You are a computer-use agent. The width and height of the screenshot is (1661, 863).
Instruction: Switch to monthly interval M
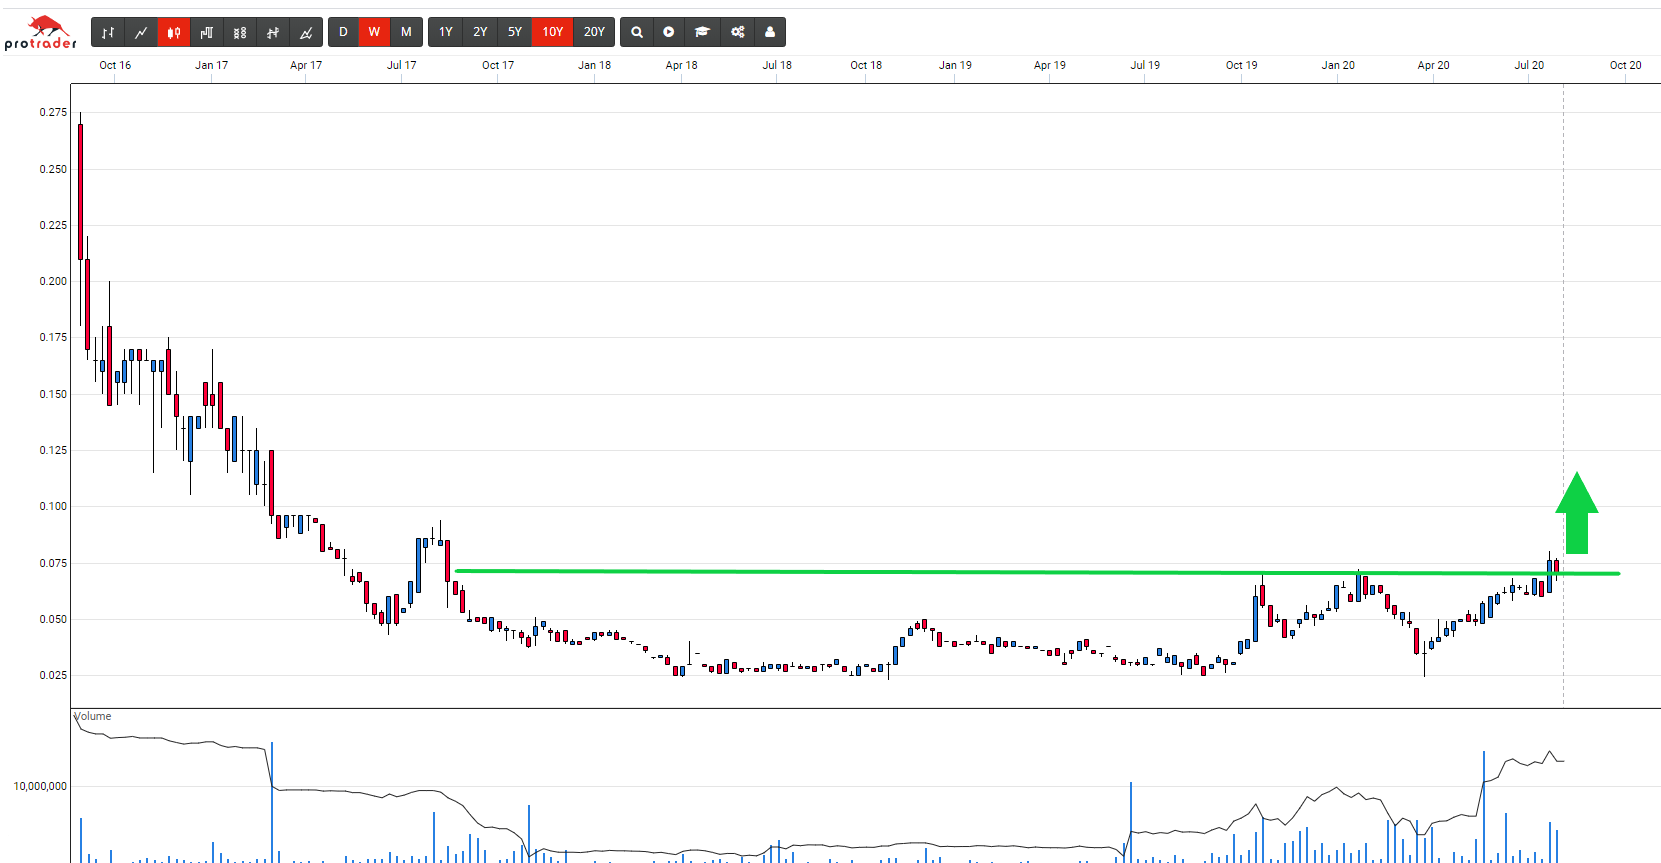pos(406,32)
